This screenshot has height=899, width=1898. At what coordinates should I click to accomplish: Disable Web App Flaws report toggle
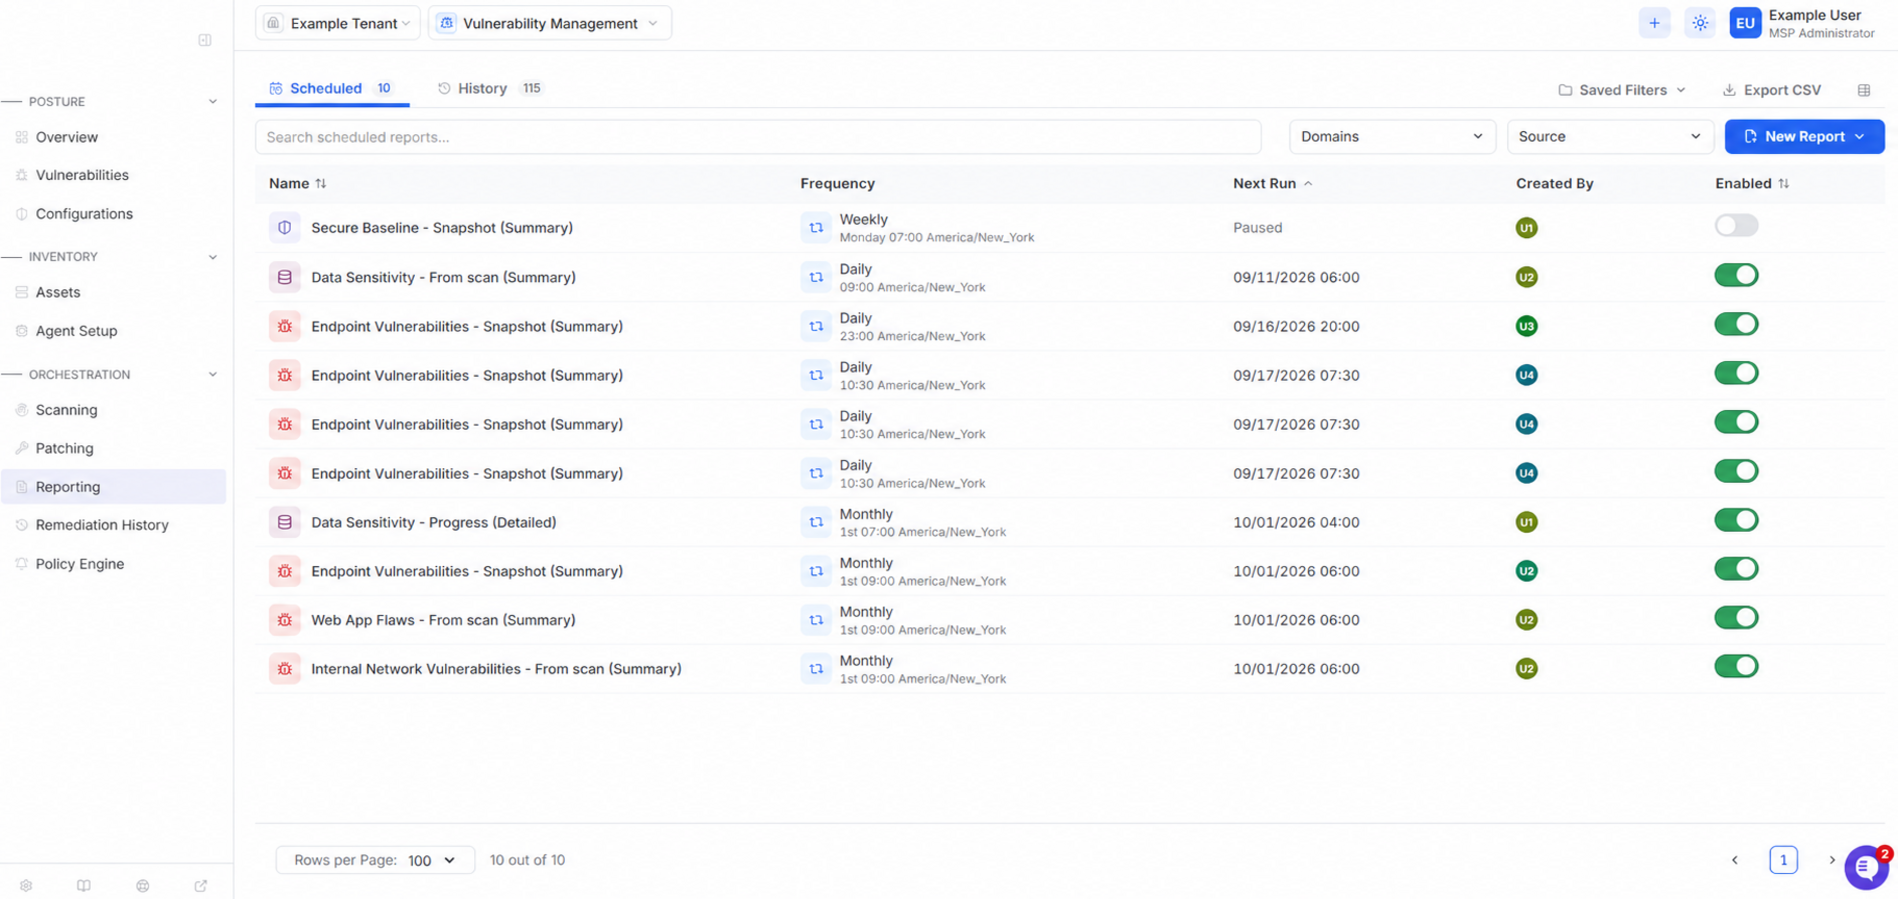(1736, 618)
